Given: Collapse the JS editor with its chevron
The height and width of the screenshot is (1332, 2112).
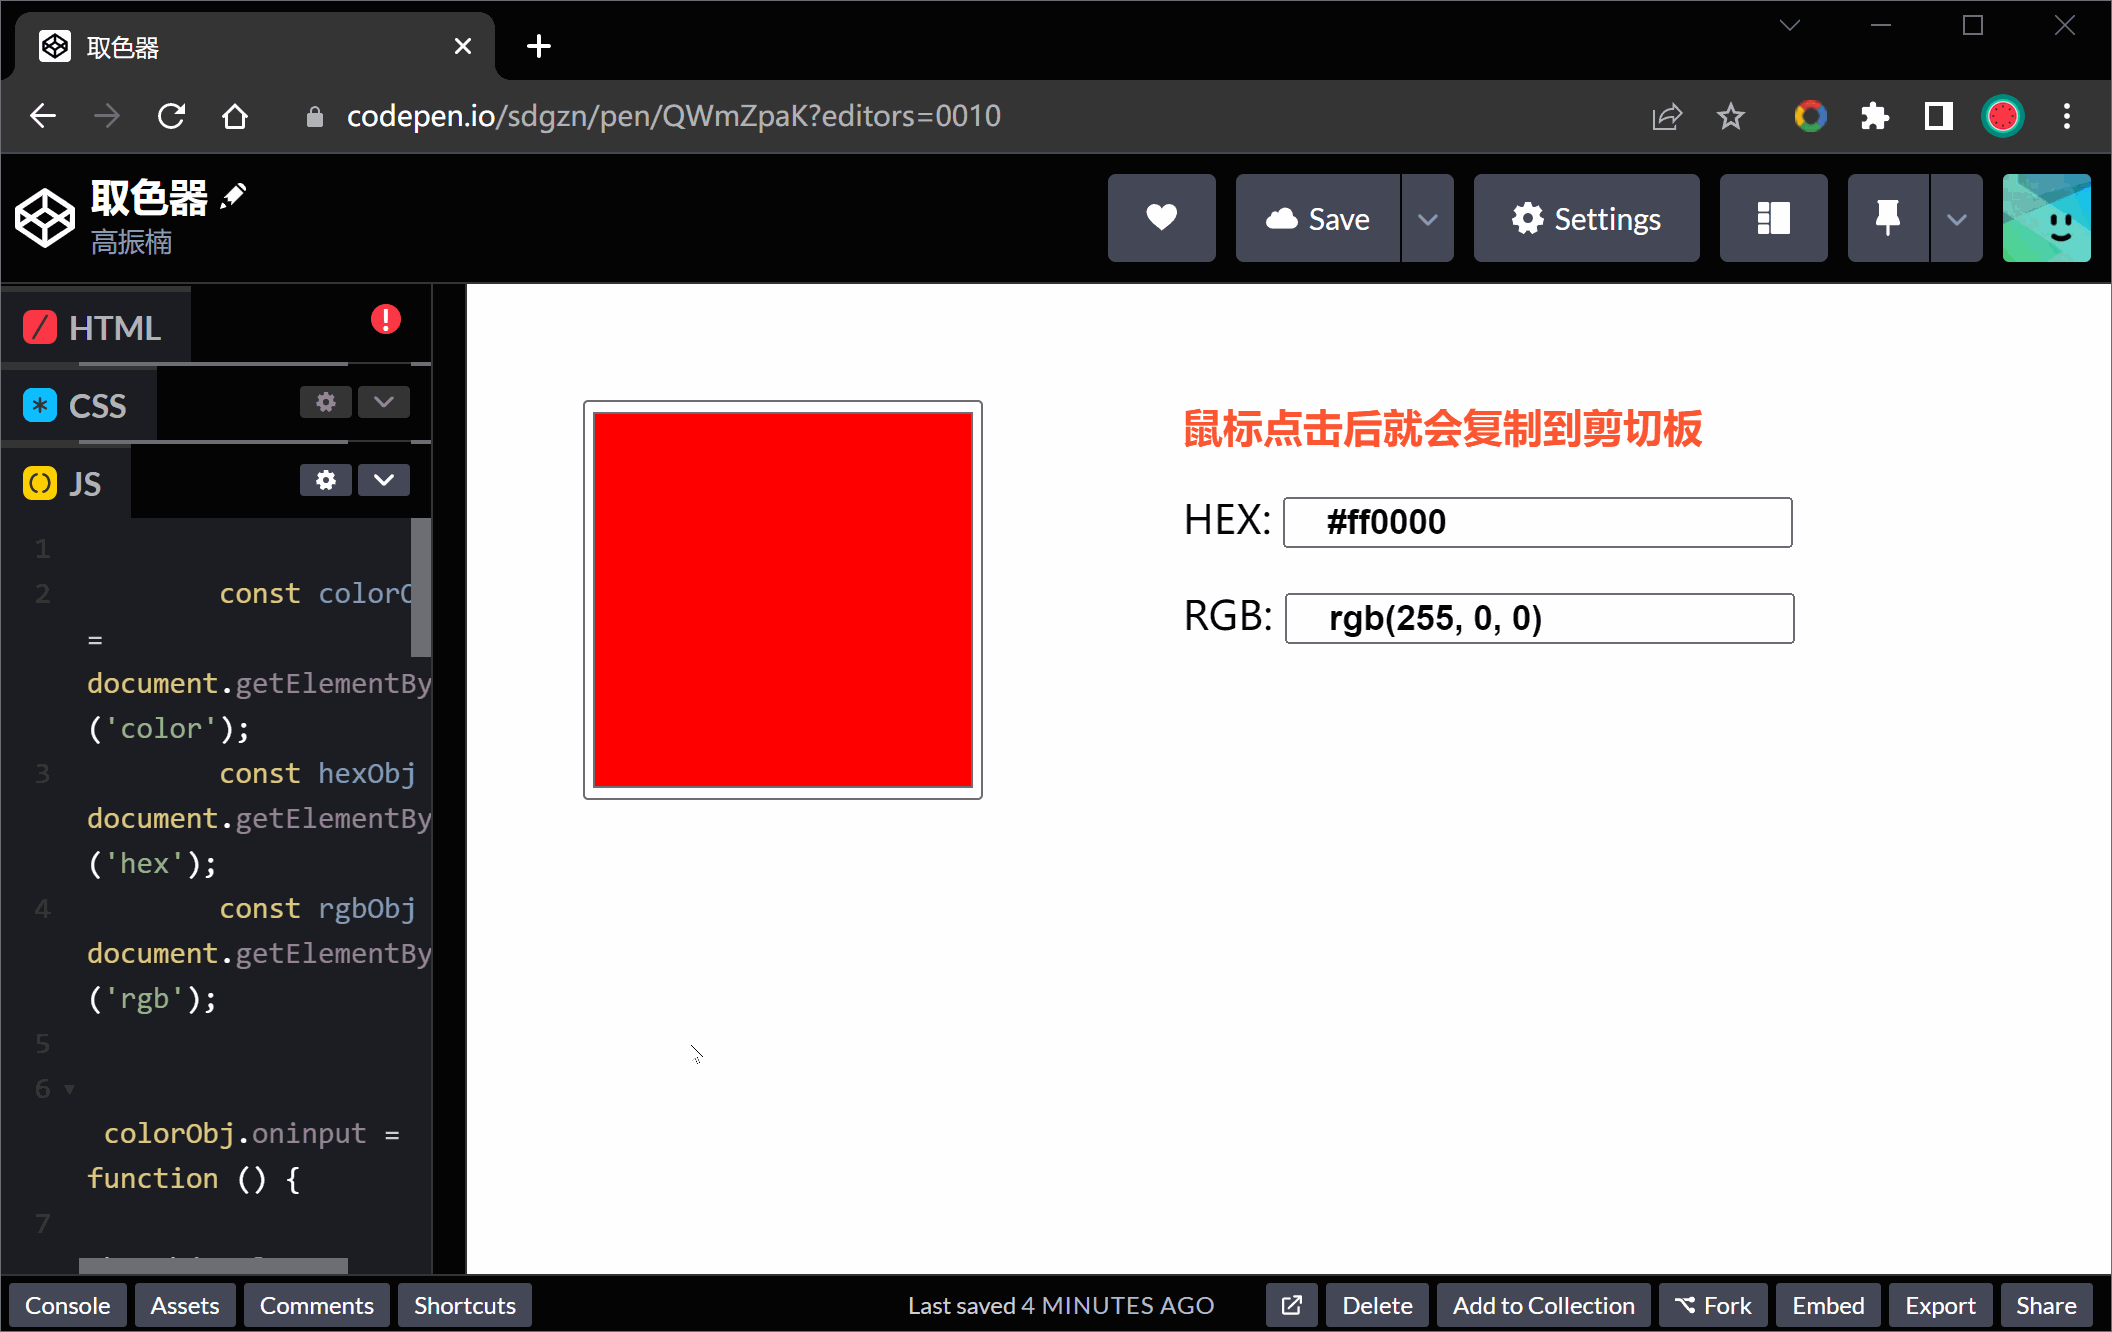Looking at the screenshot, I should 383,480.
